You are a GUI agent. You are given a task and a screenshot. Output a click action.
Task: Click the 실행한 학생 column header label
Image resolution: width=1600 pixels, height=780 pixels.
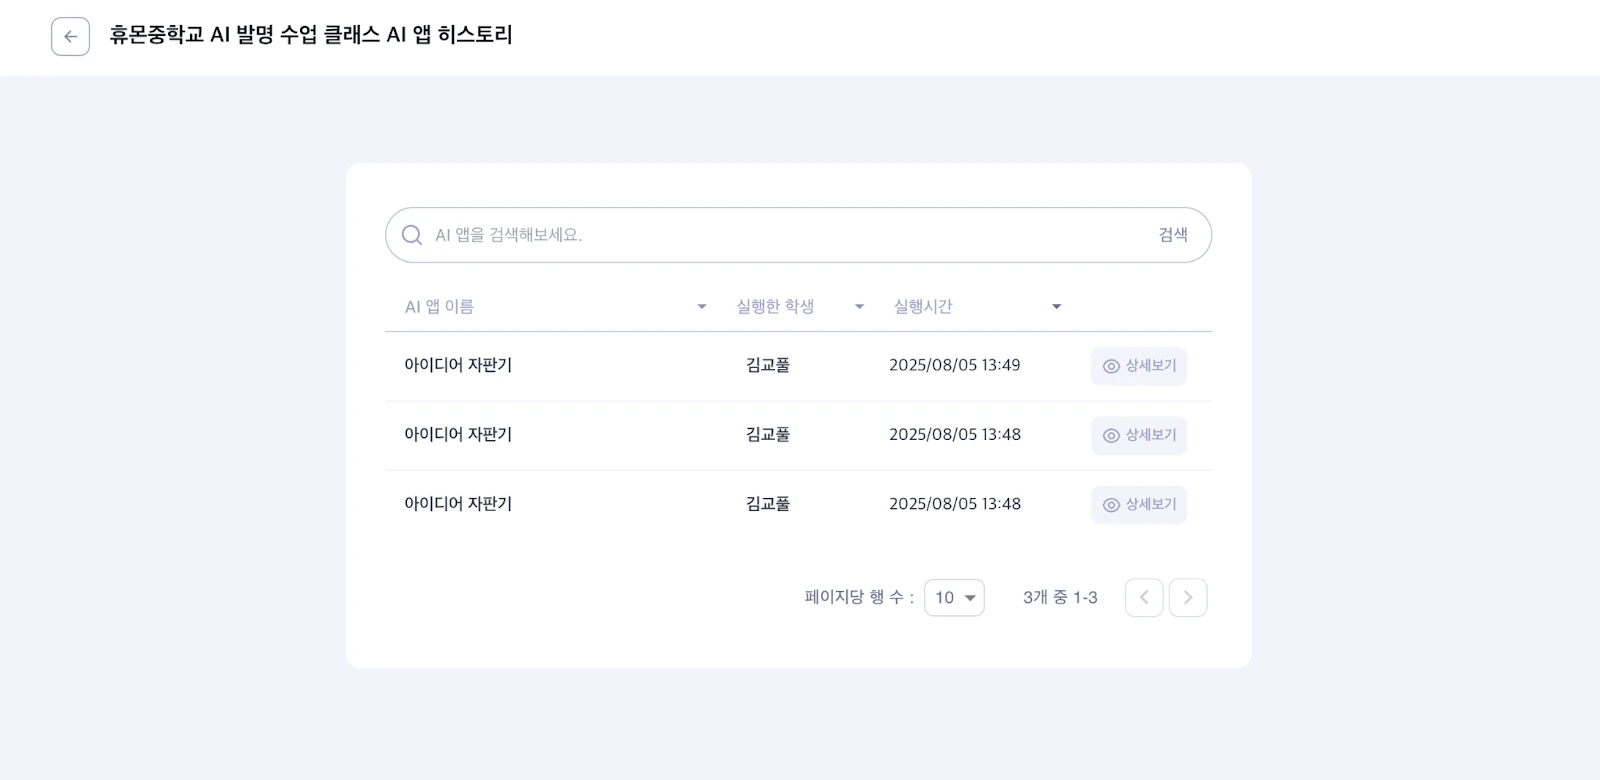coord(775,307)
